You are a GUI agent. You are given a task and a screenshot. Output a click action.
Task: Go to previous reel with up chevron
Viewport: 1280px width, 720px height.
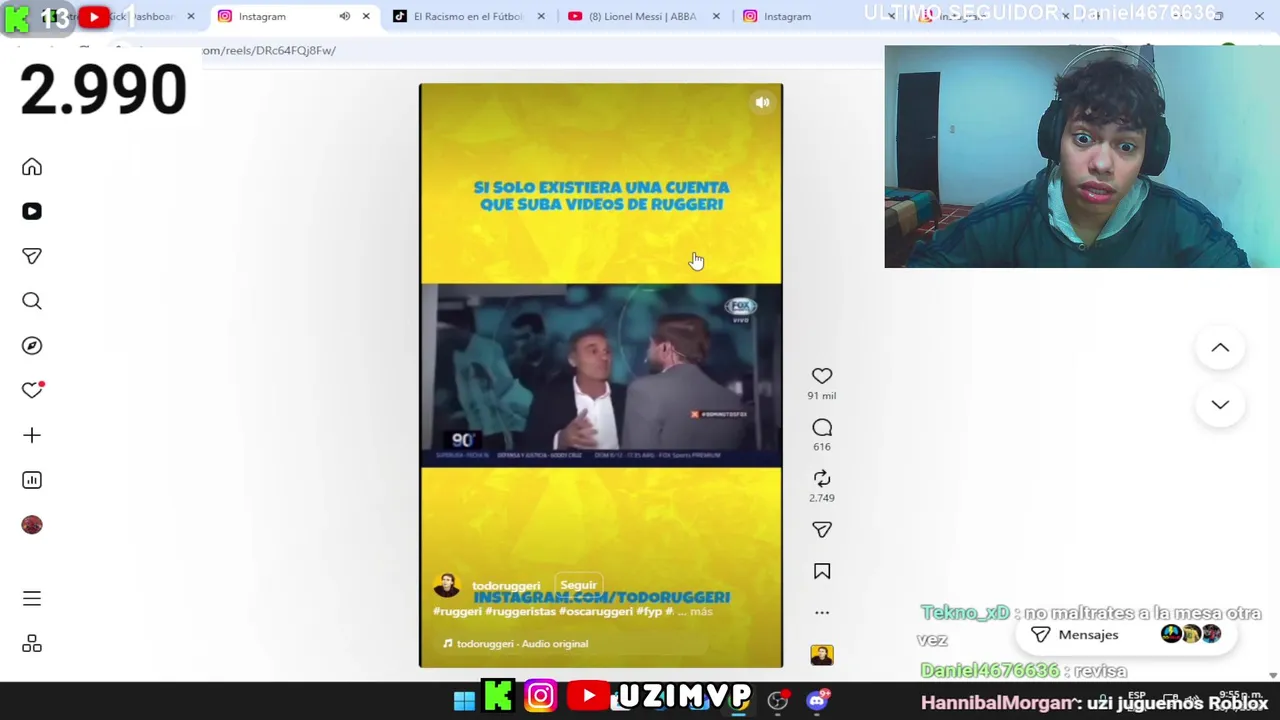pos(1220,348)
